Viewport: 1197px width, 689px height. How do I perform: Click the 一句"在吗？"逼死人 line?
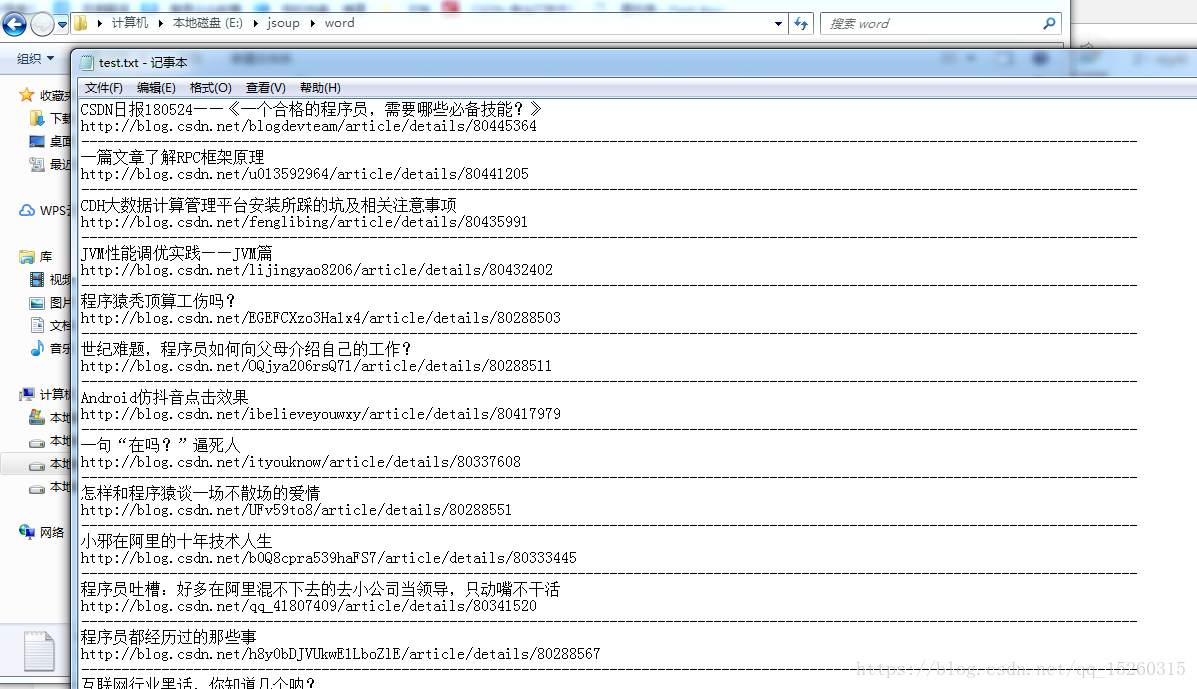tap(160, 446)
